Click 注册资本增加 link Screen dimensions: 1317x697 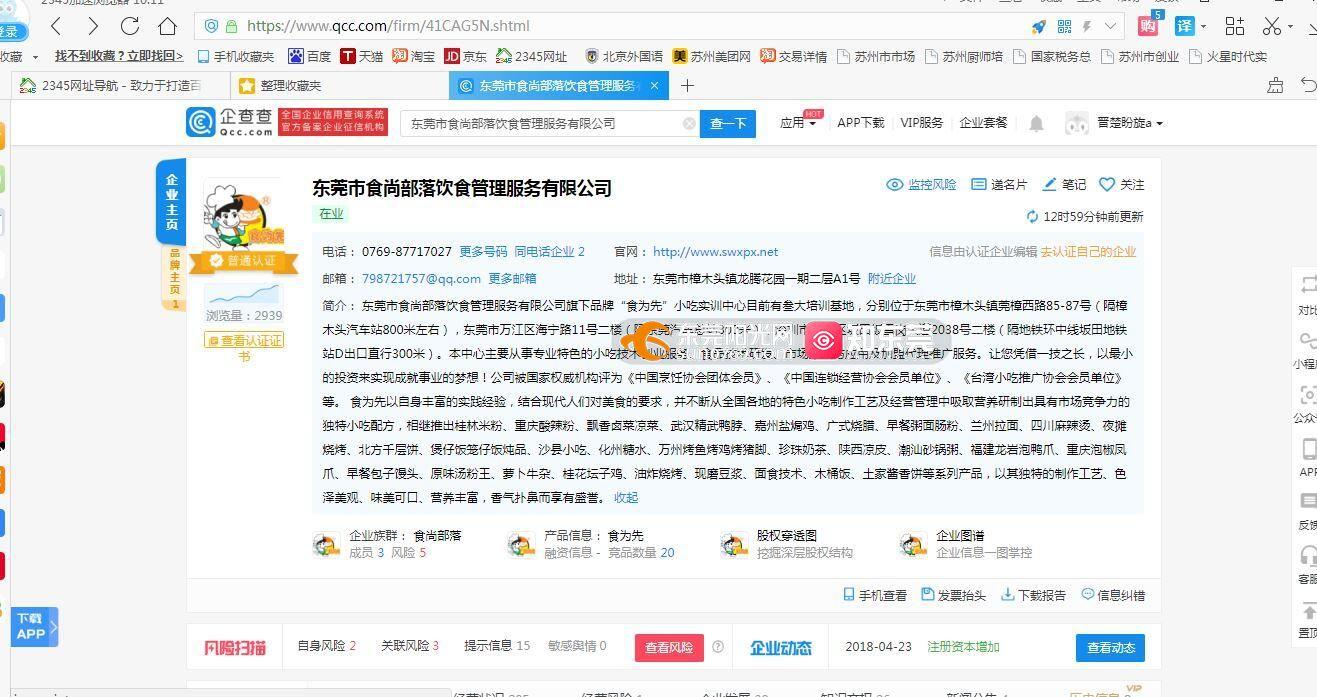[x=963, y=647]
